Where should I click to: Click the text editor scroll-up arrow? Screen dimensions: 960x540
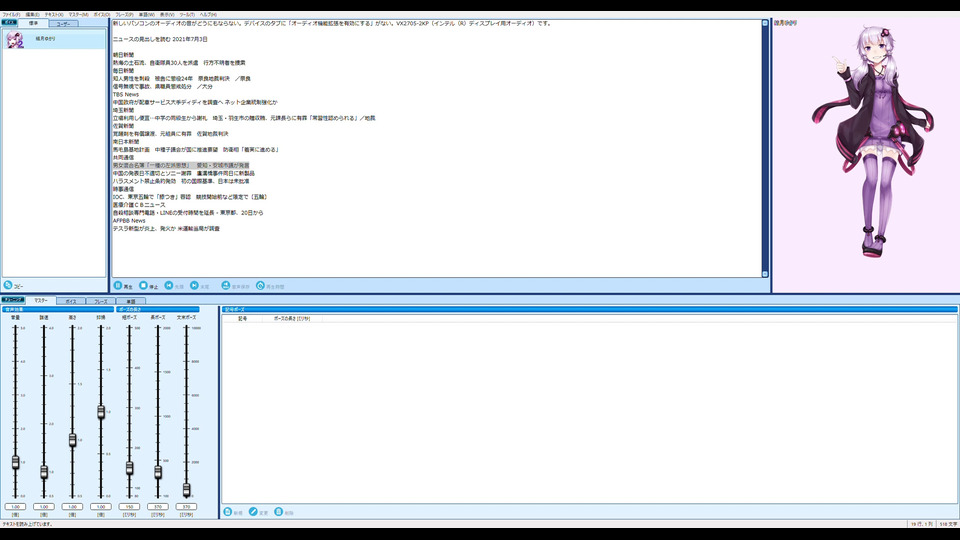pyautogui.click(x=765, y=23)
